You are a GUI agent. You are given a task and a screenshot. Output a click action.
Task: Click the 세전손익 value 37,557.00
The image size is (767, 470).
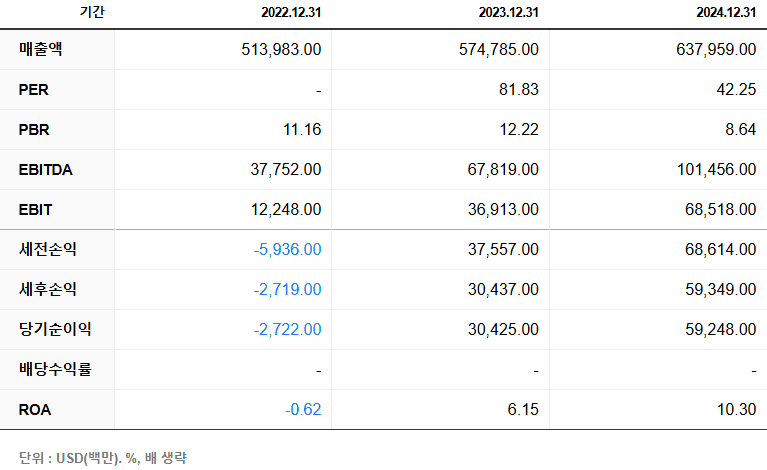[503, 249]
